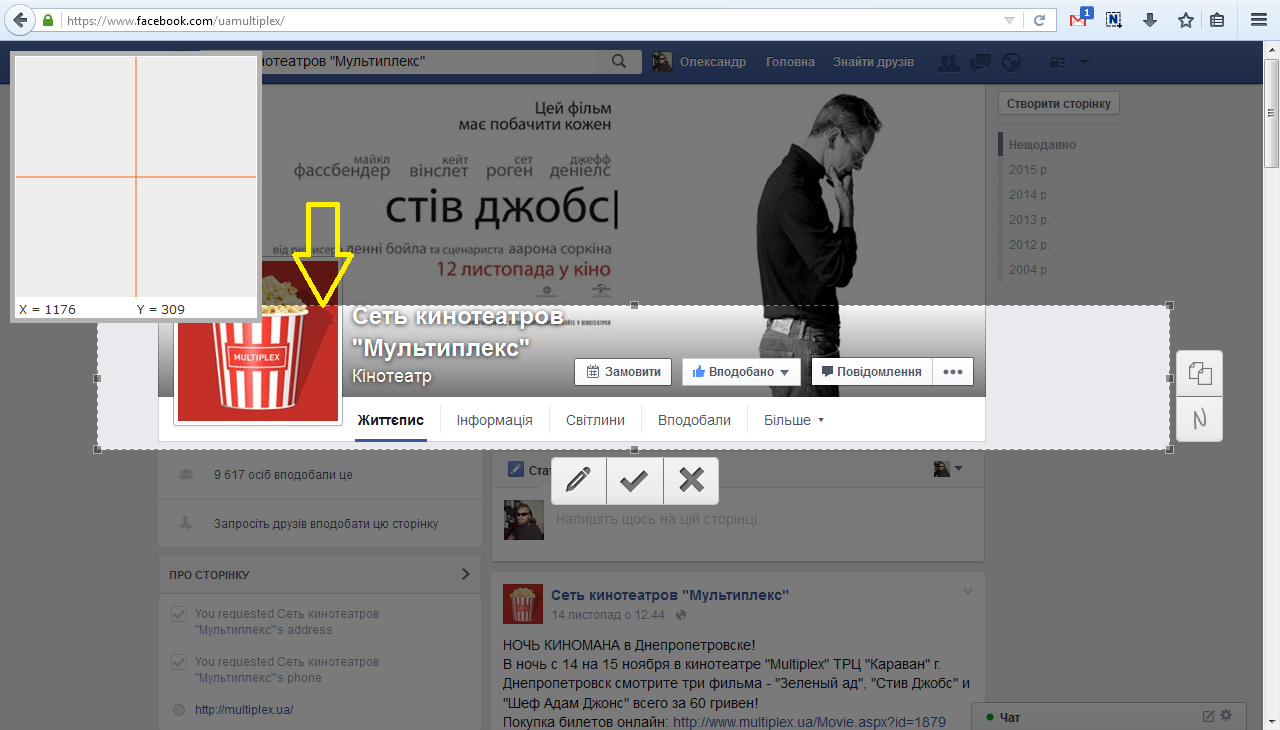Click 9 617 осіб вподобали це

pyautogui.click(x=283, y=475)
